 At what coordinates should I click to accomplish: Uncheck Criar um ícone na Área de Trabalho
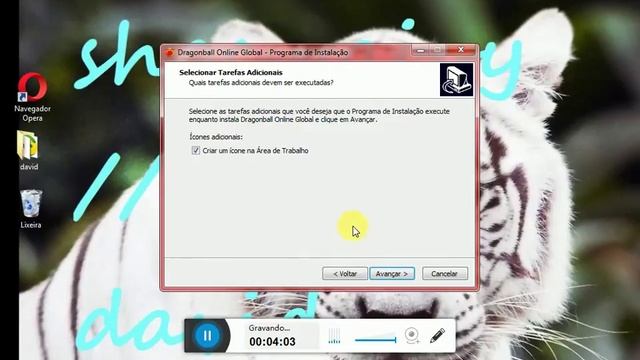(x=196, y=151)
